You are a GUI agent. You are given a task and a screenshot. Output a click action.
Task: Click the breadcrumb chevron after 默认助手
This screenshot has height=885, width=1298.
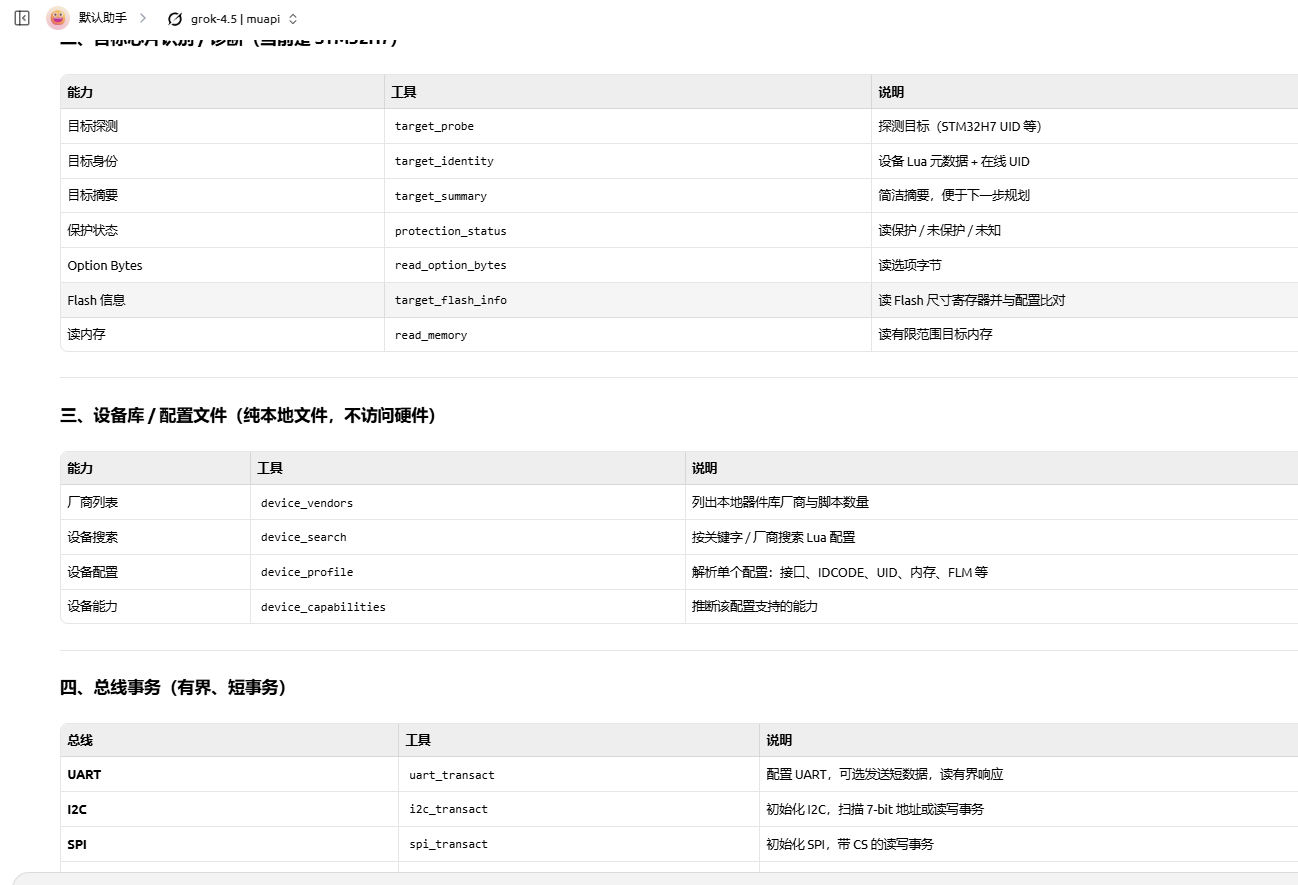143,18
